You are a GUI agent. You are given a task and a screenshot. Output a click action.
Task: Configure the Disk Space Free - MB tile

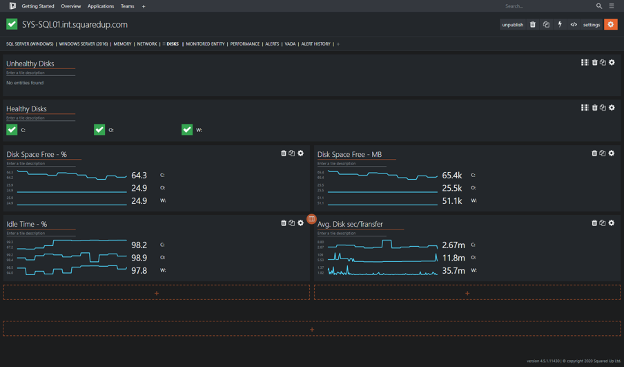[611, 153]
